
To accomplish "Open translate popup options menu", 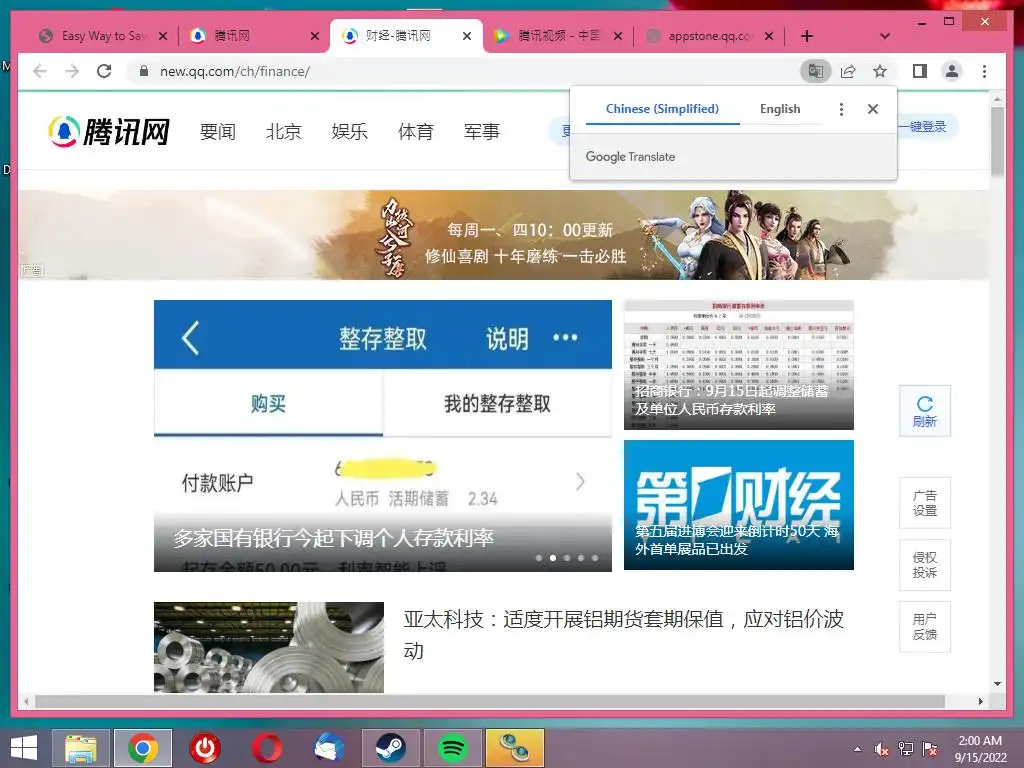I will pyautogui.click(x=841, y=109).
